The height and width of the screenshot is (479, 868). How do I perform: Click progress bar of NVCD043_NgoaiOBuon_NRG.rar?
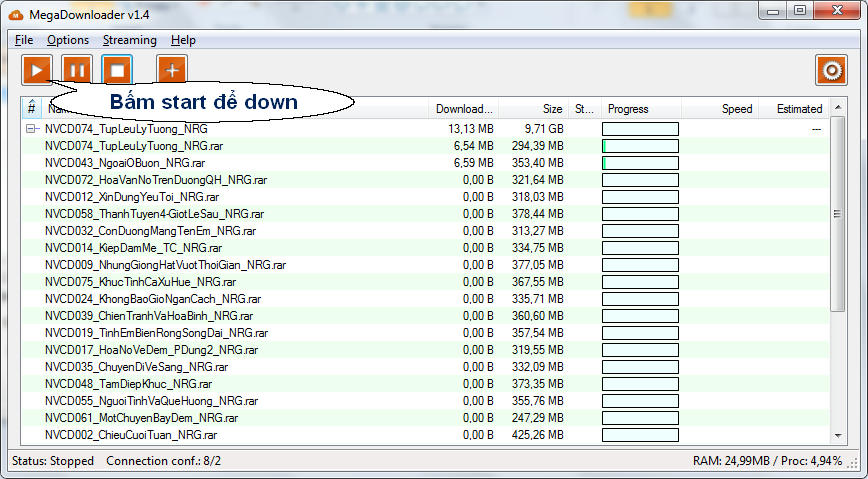pyautogui.click(x=640, y=163)
